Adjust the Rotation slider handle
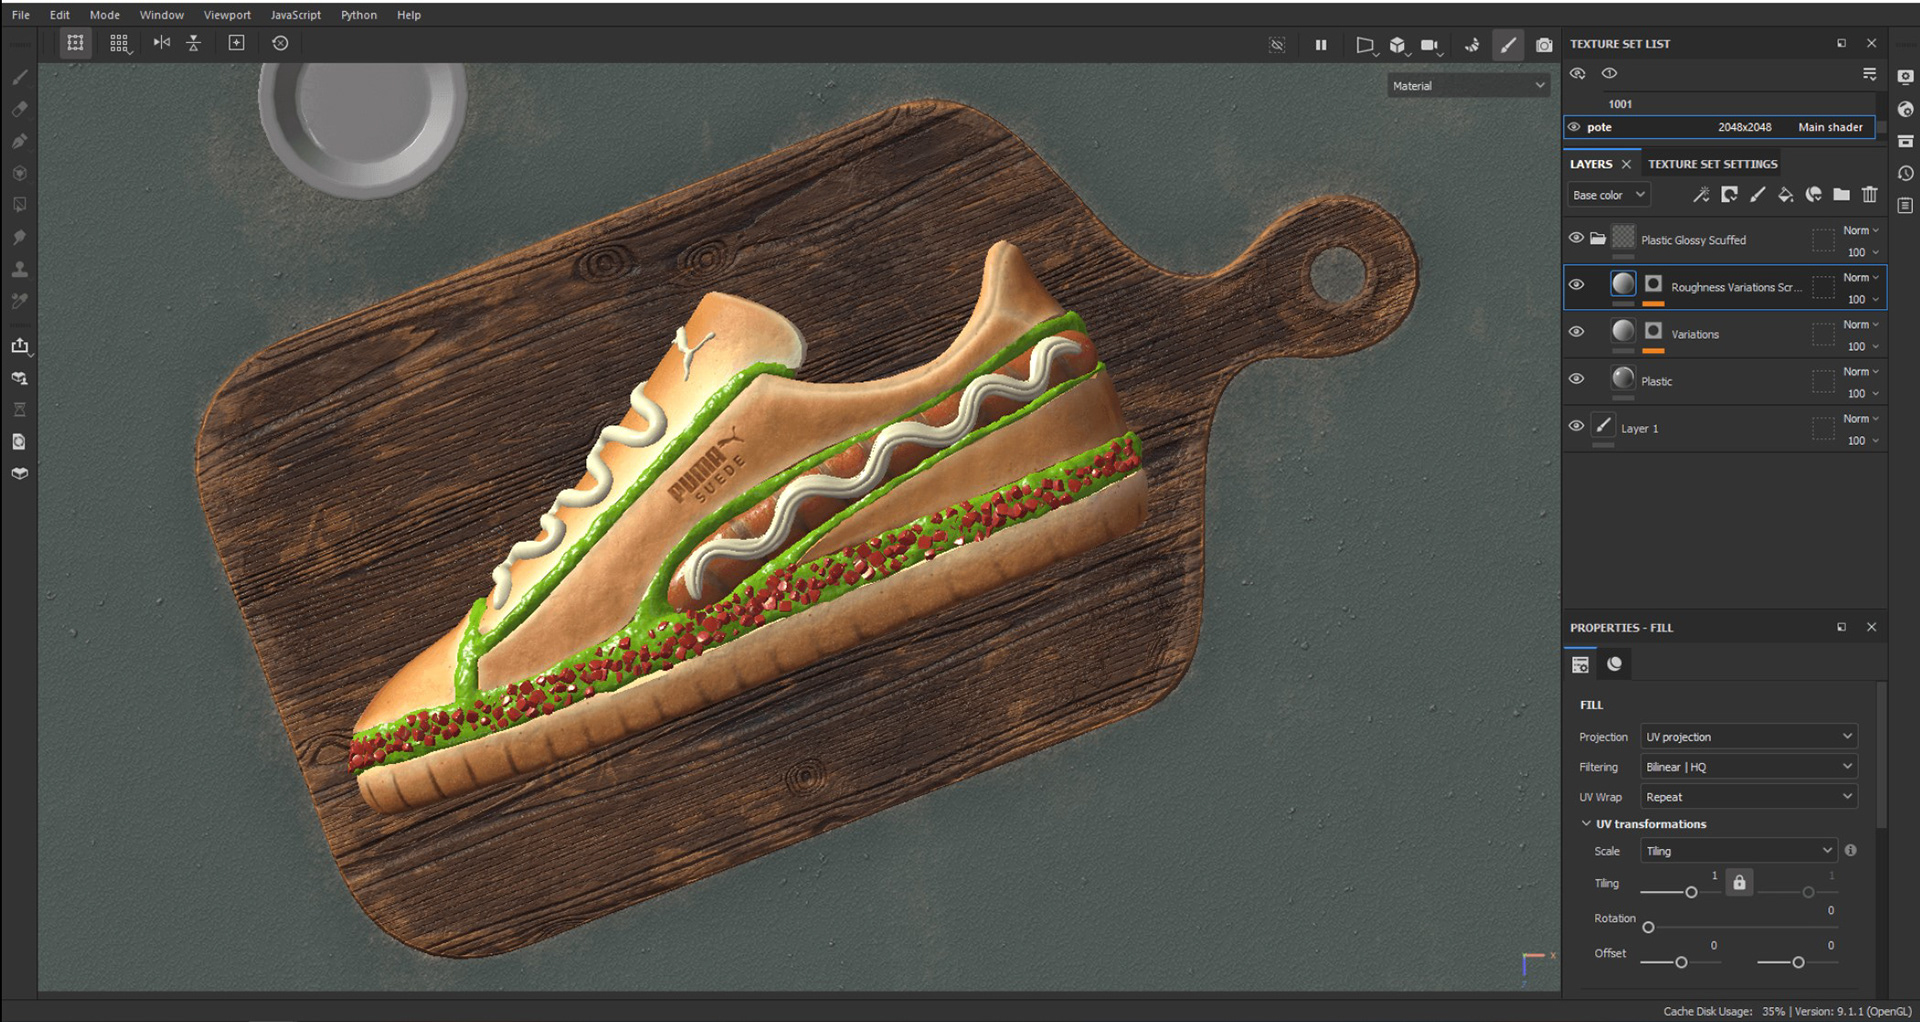 (1648, 927)
